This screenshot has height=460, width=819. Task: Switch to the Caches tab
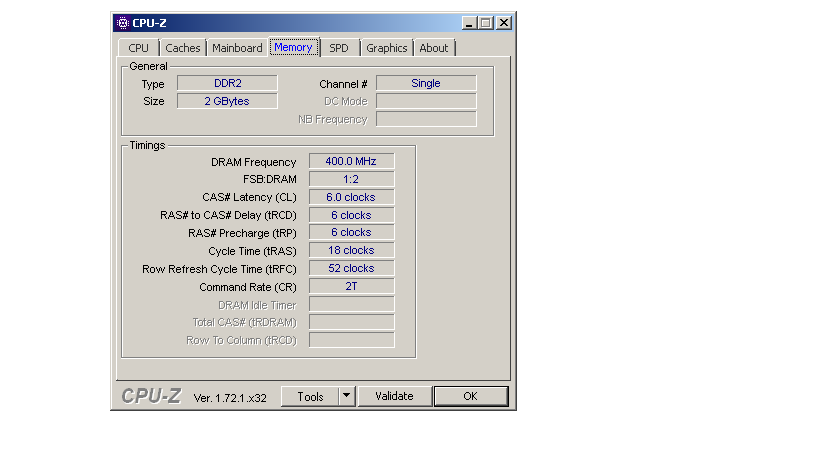click(x=183, y=48)
